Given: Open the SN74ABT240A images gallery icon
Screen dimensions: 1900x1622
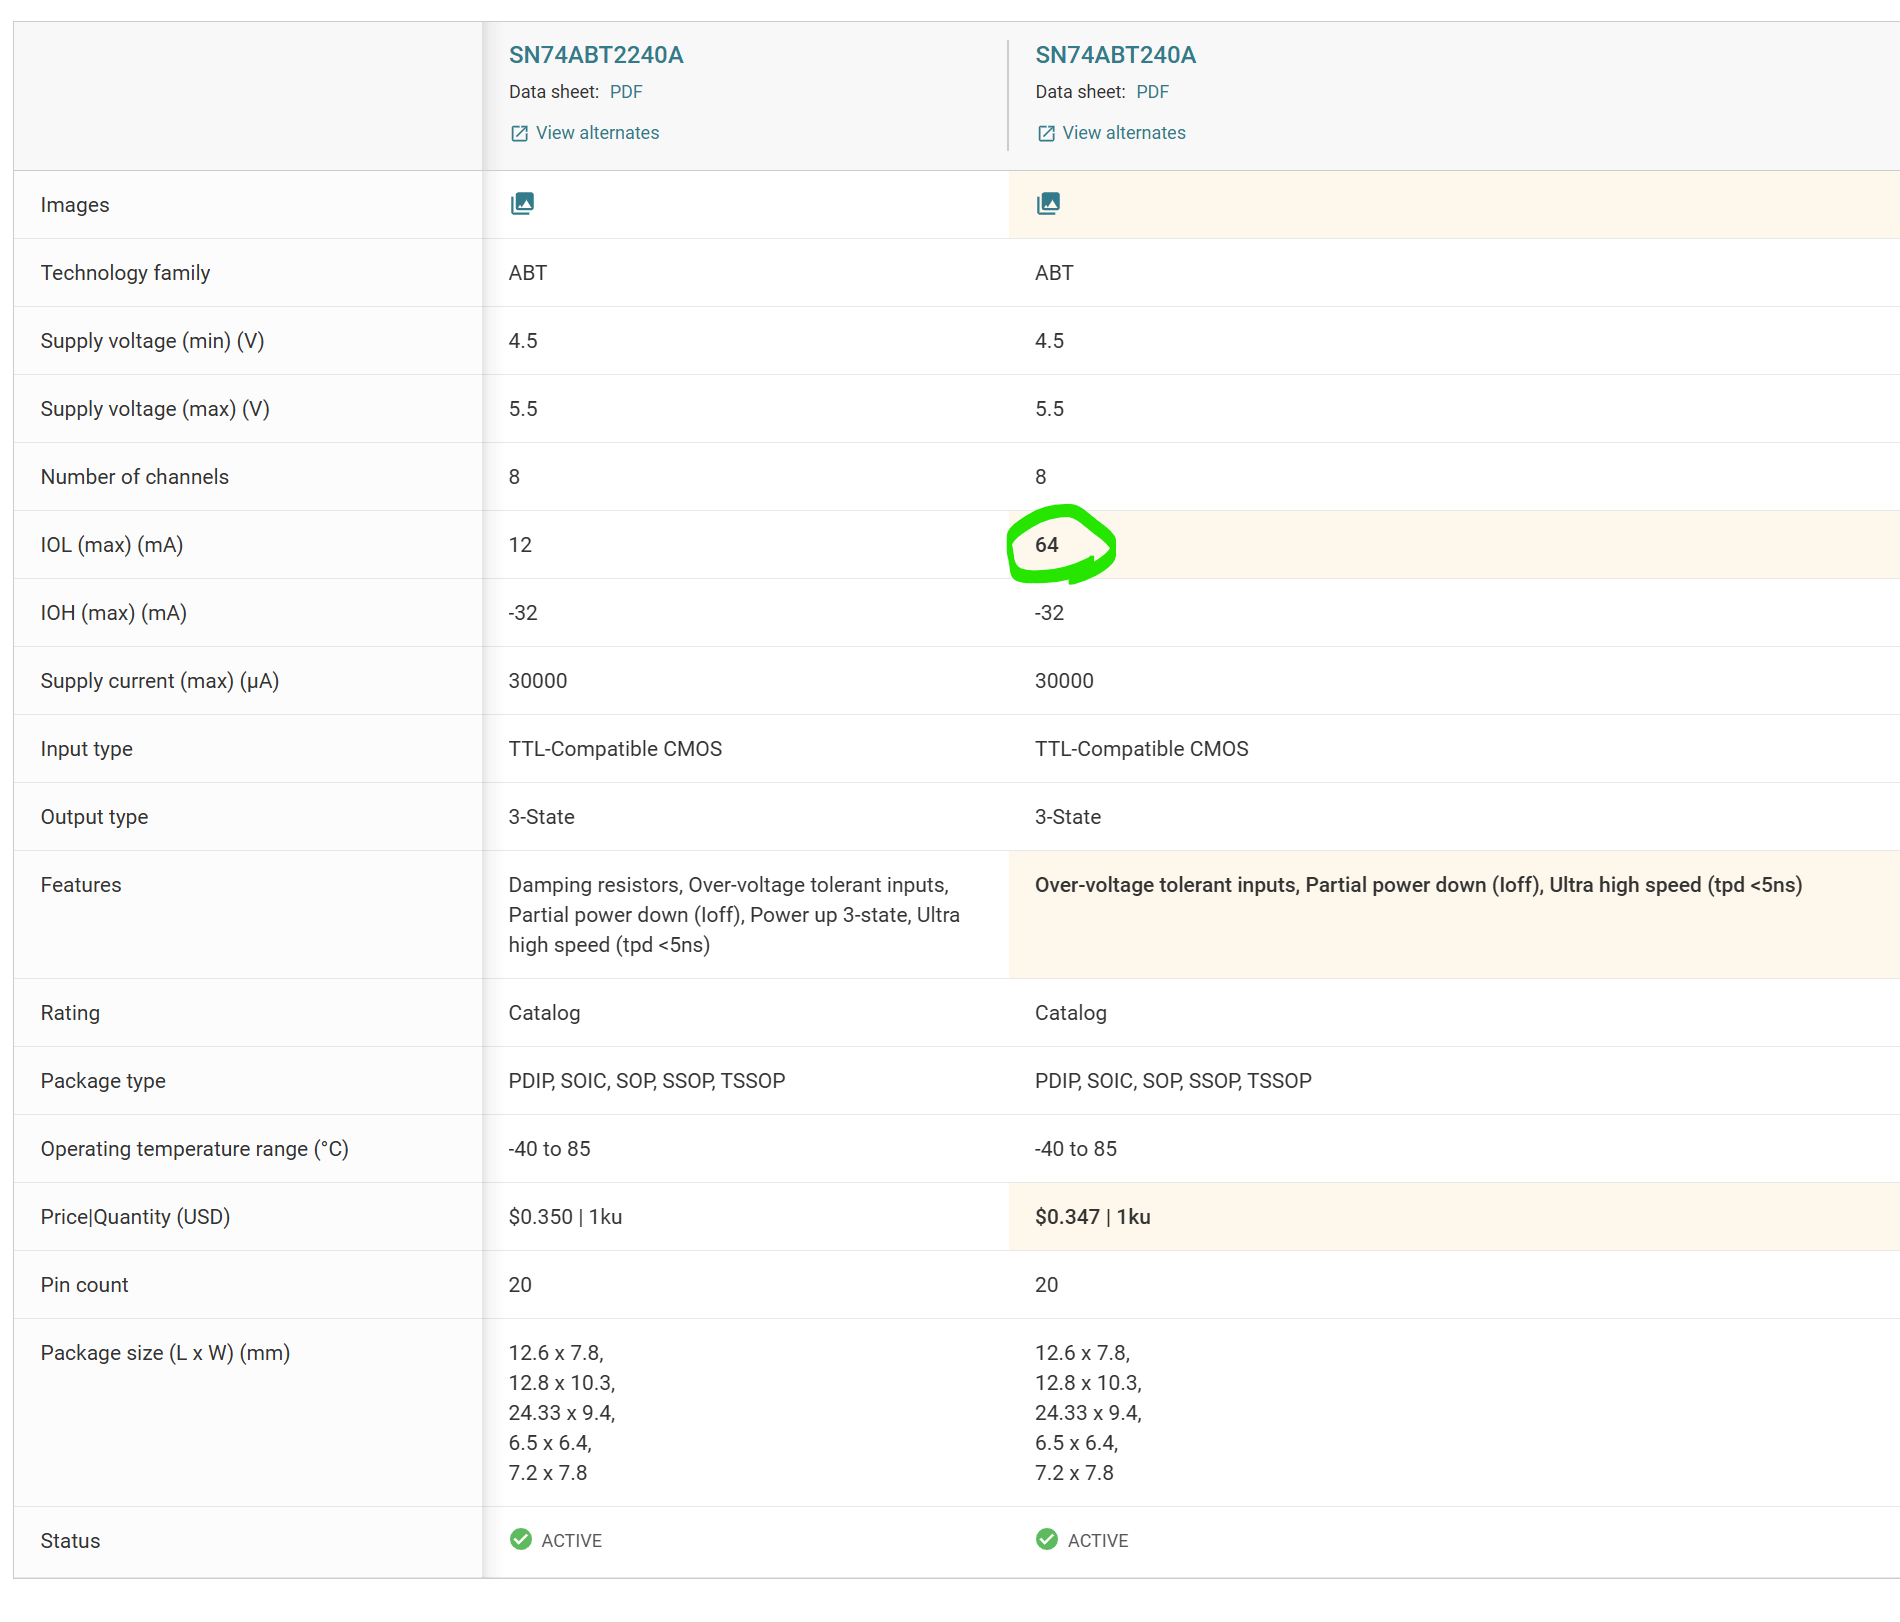Looking at the screenshot, I should (x=1048, y=204).
